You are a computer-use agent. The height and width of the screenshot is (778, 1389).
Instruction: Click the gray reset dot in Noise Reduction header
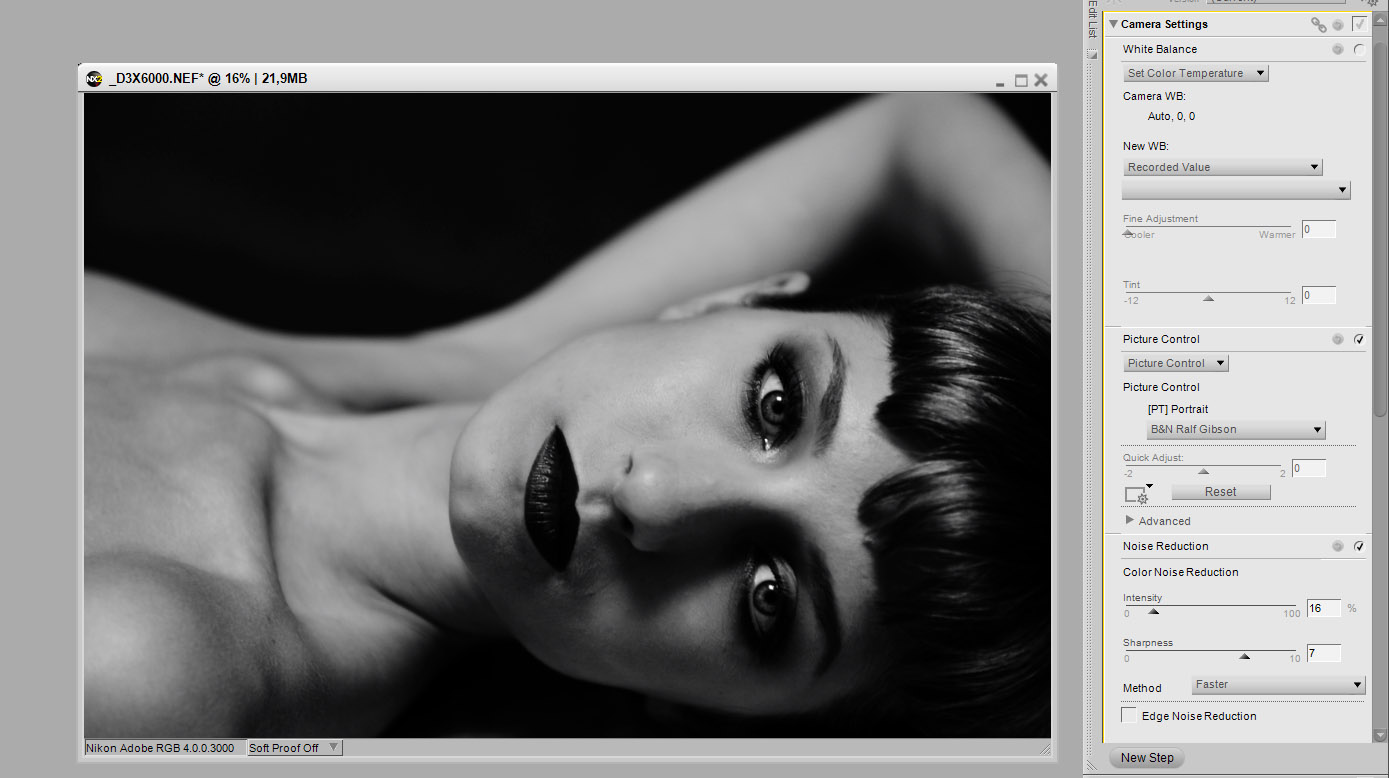click(1338, 546)
